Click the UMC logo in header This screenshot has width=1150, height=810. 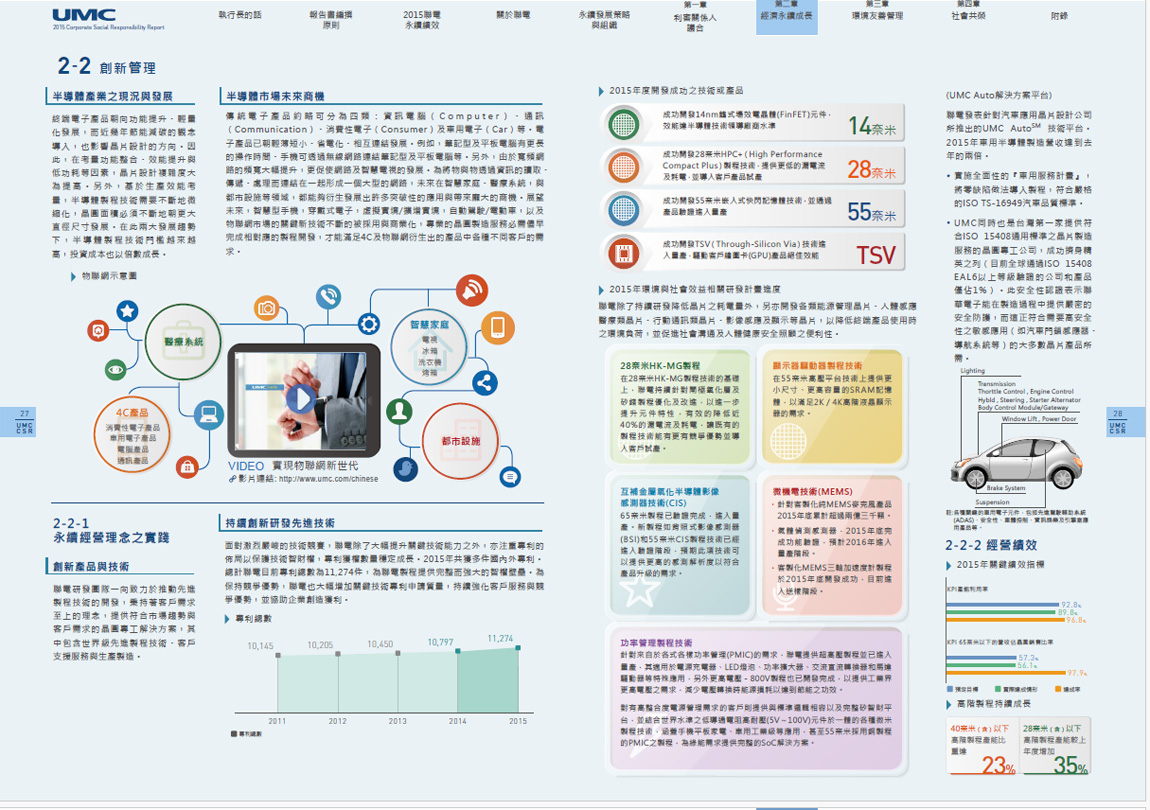point(84,17)
